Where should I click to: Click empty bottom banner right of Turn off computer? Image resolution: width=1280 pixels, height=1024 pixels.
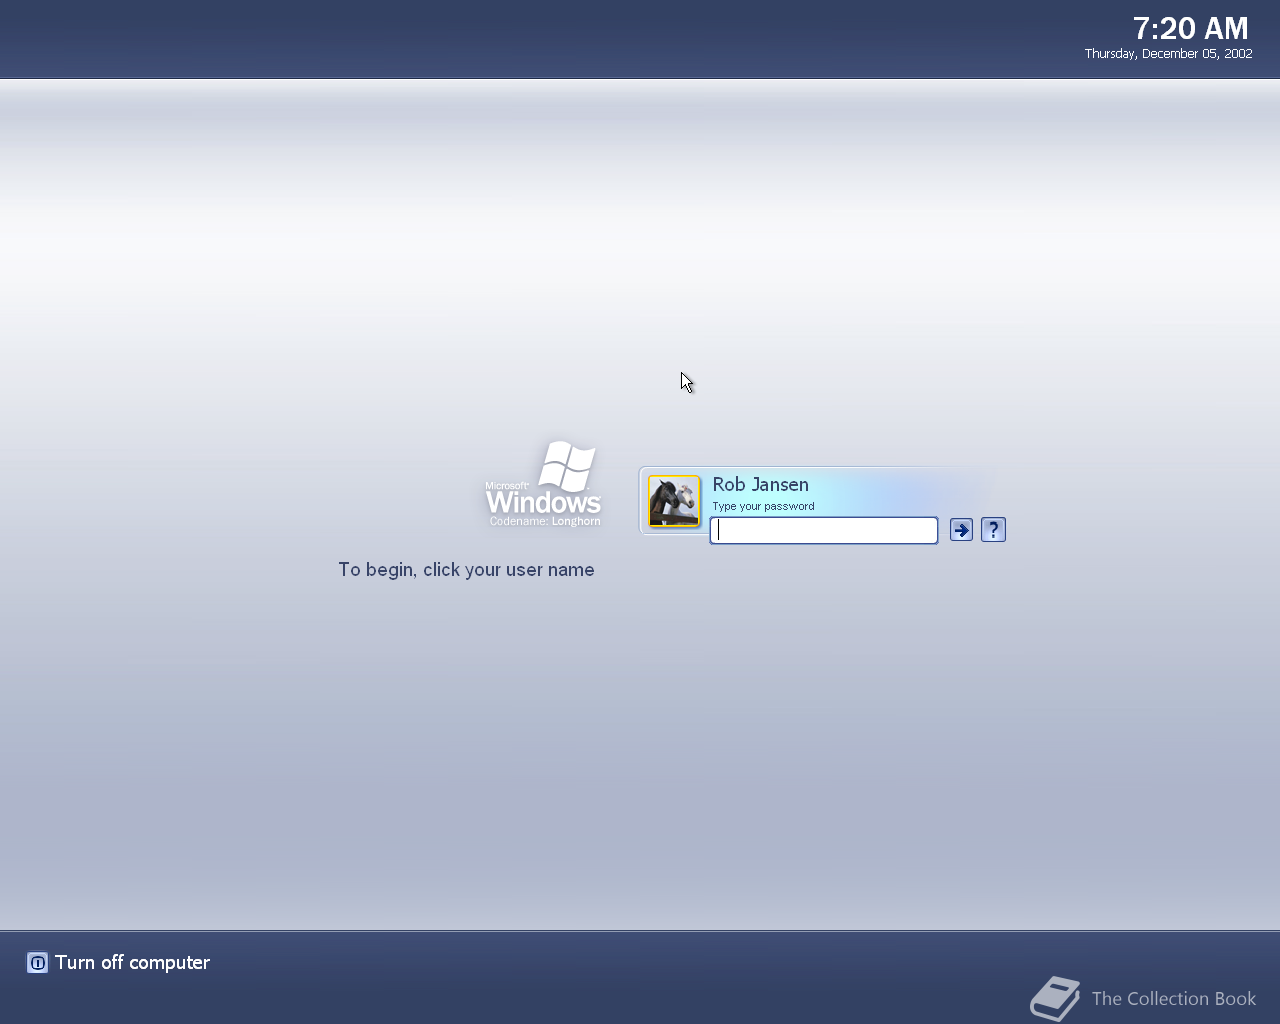(x=600, y=975)
